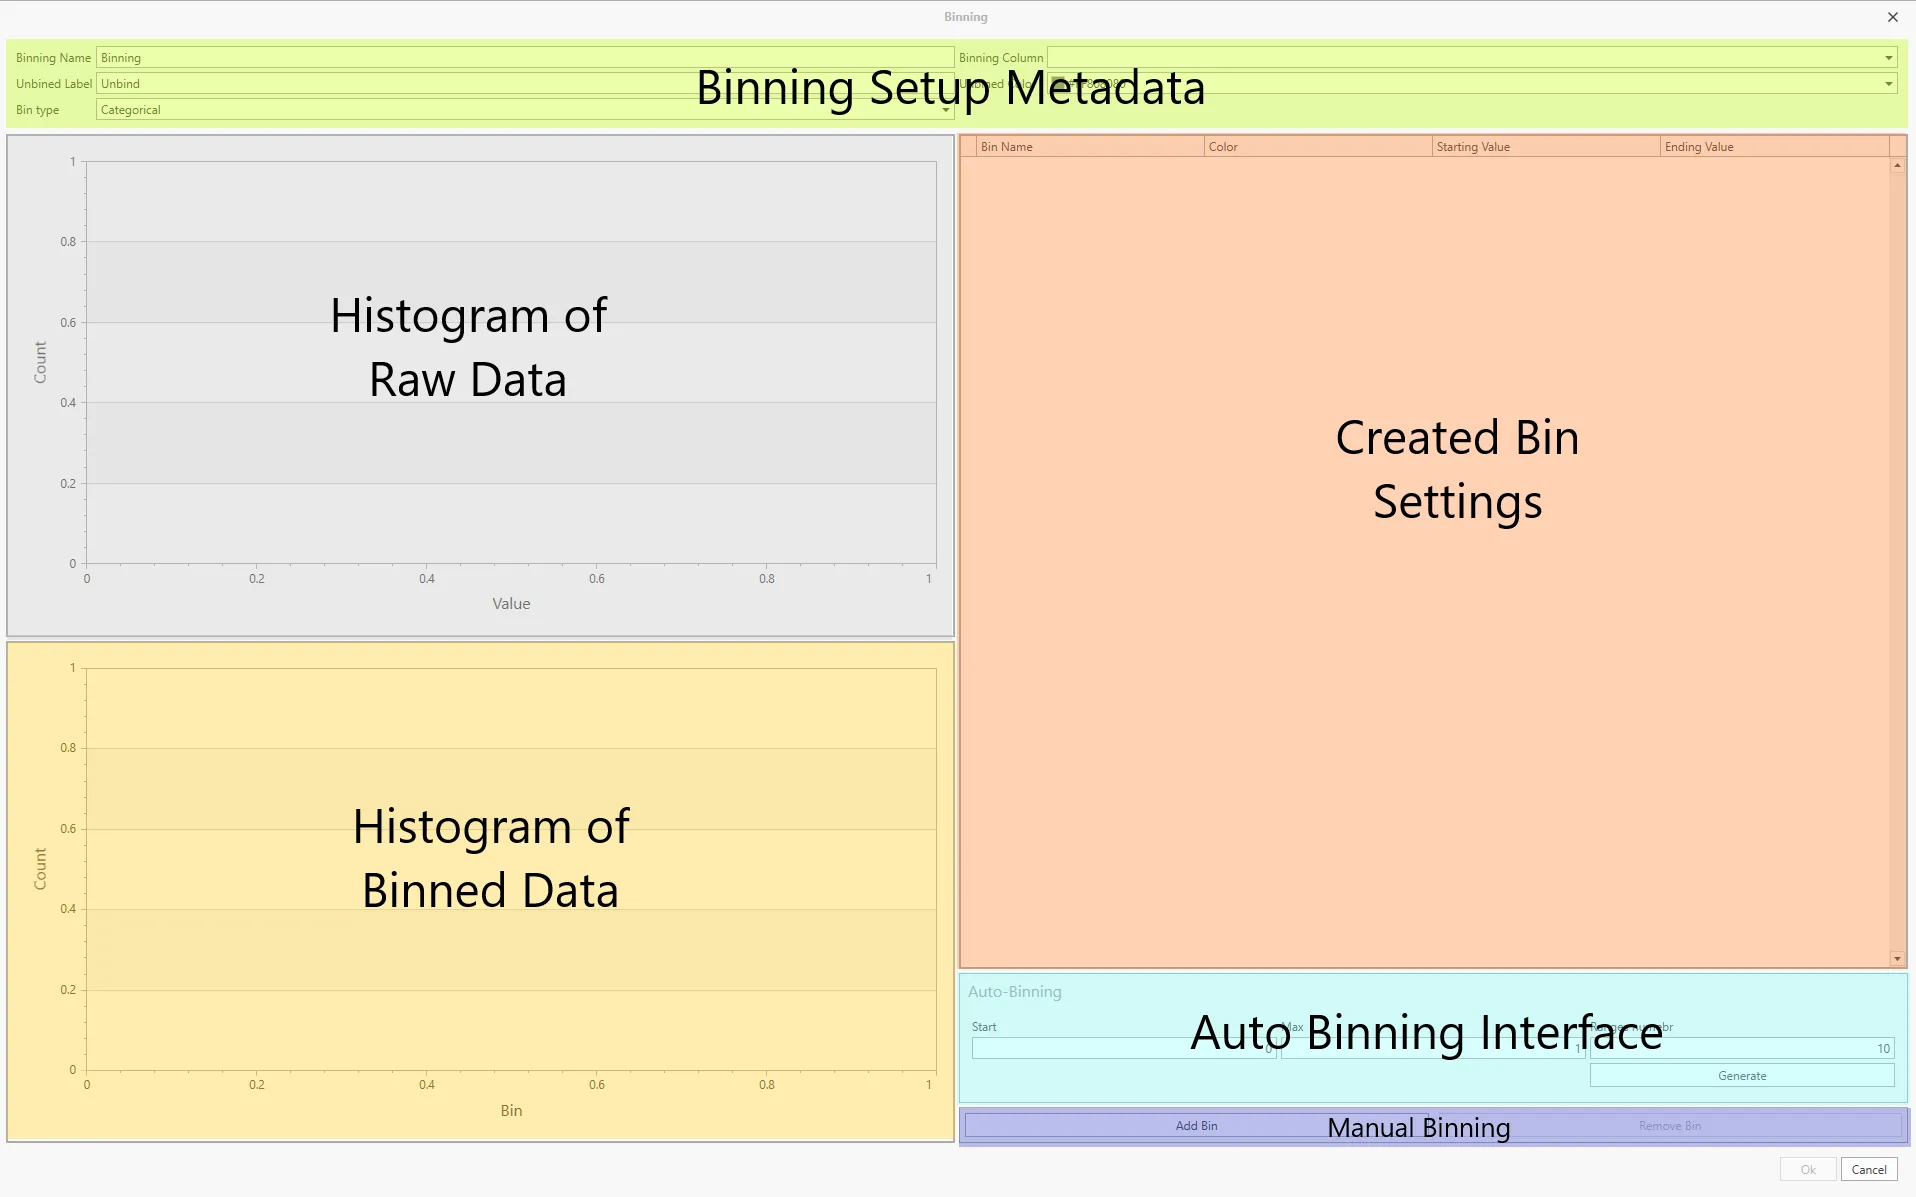Close the Binning dialog window
The image size is (1916, 1197).
pos(1893,17)
